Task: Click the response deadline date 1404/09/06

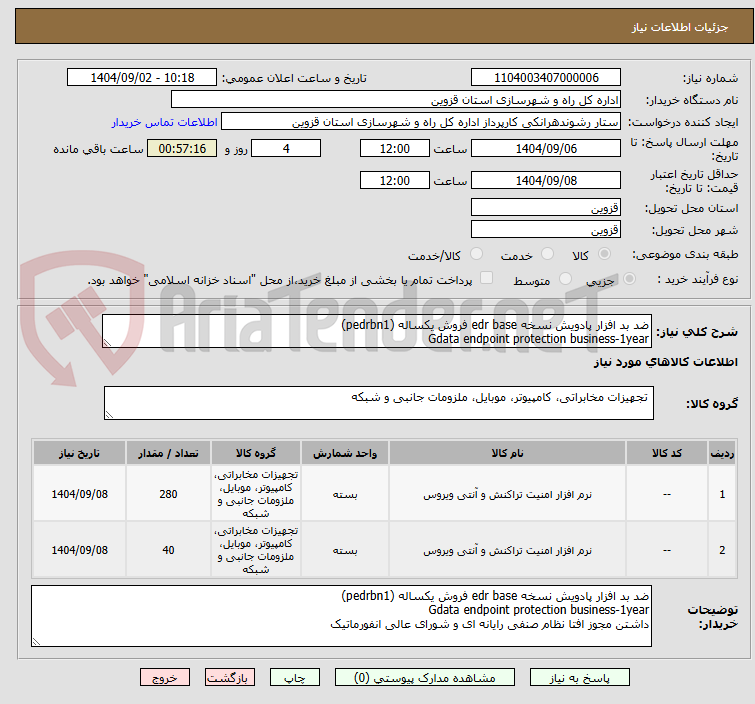Action: (546, 148)
